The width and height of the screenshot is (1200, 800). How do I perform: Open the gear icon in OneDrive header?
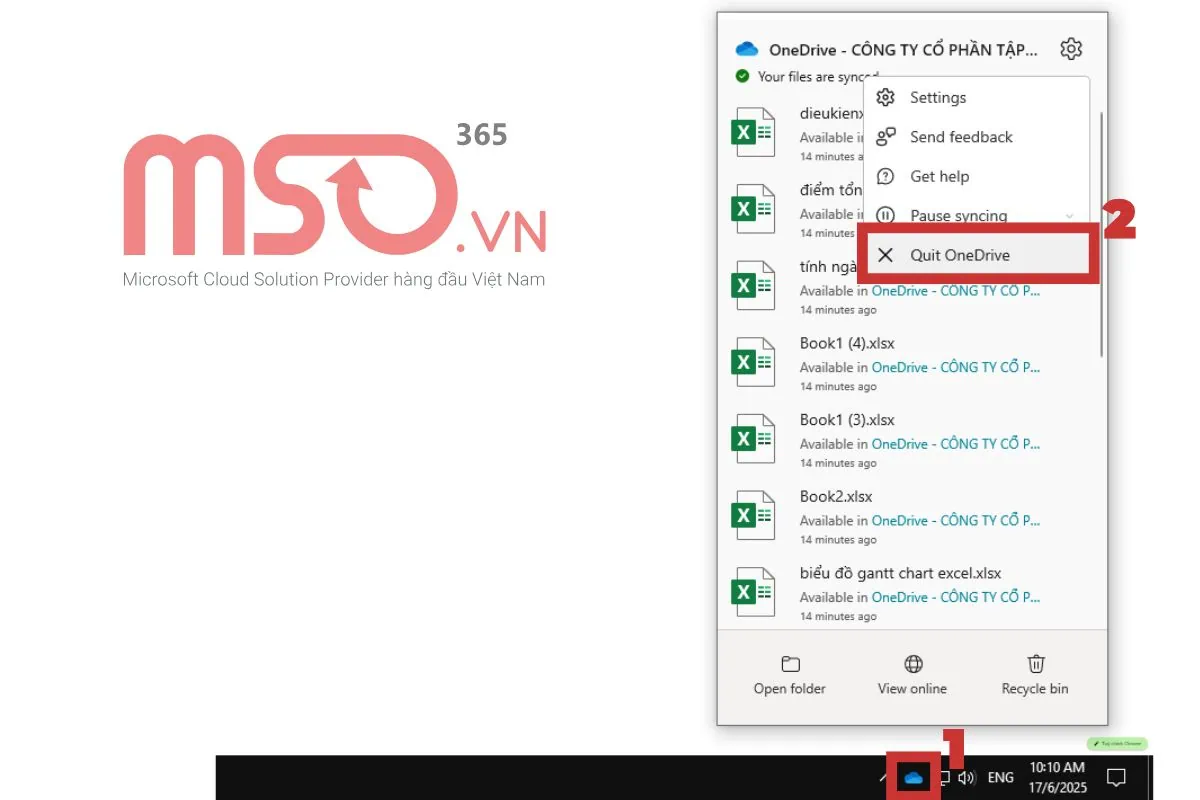(x=1071, y=49)
